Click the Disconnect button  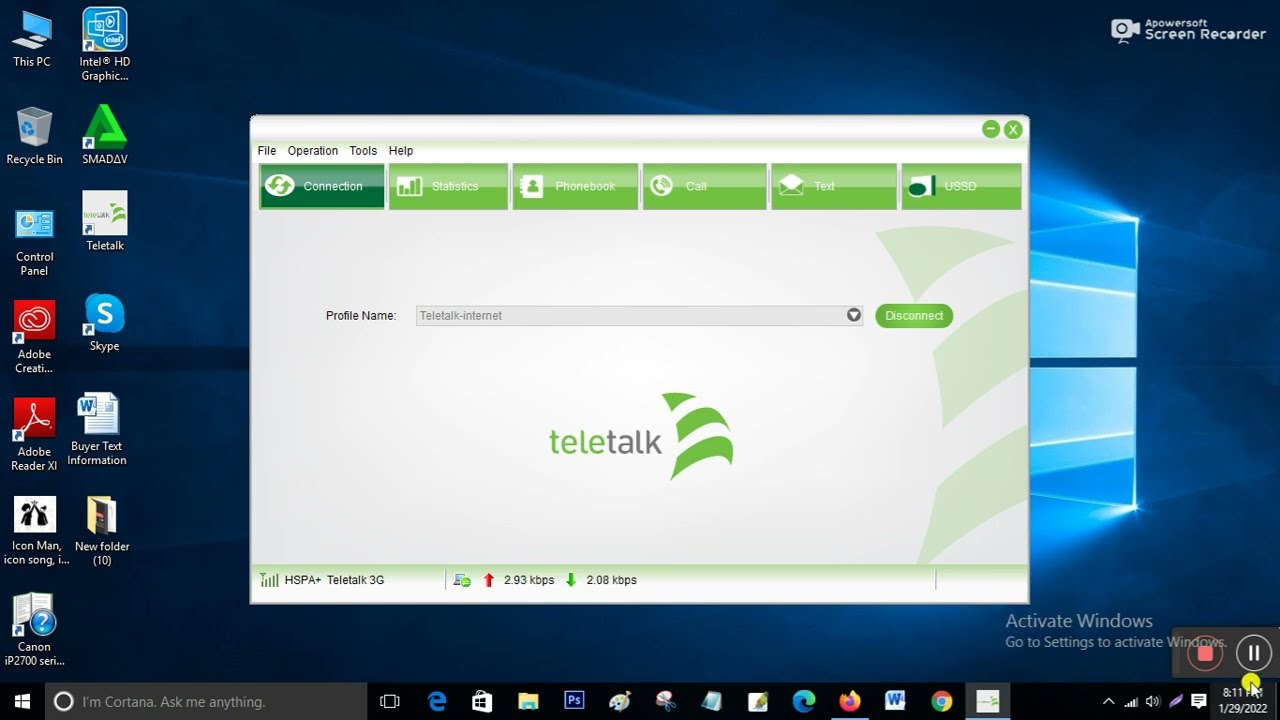tap(914, 315)
